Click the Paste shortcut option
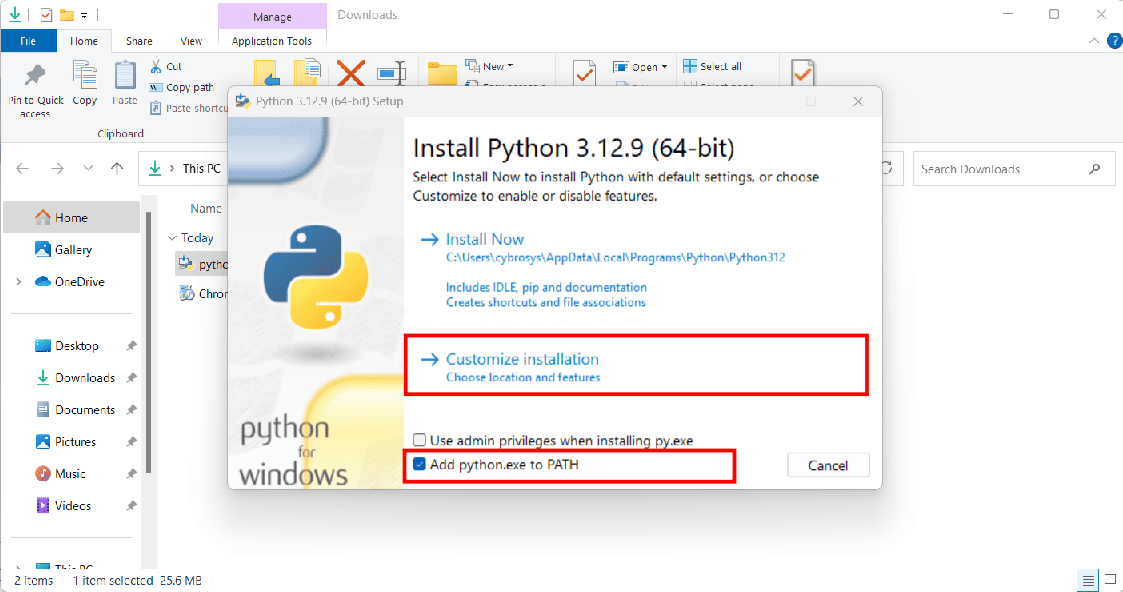Image resolution: width=1123 pixels, height=592 pixels. [x=188, y=108]
